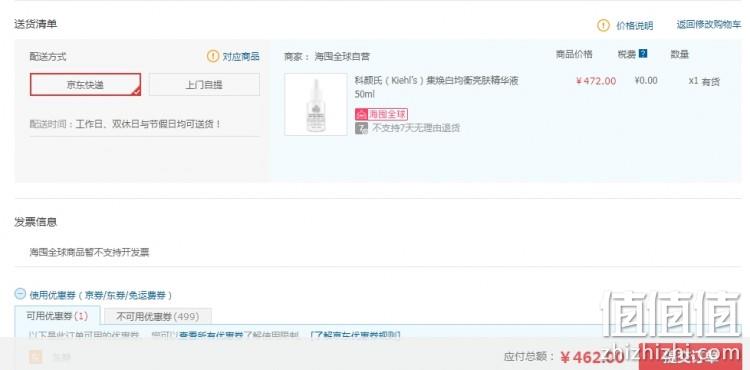Click the ¥0.00 tax value

click(x=646, y=80)
